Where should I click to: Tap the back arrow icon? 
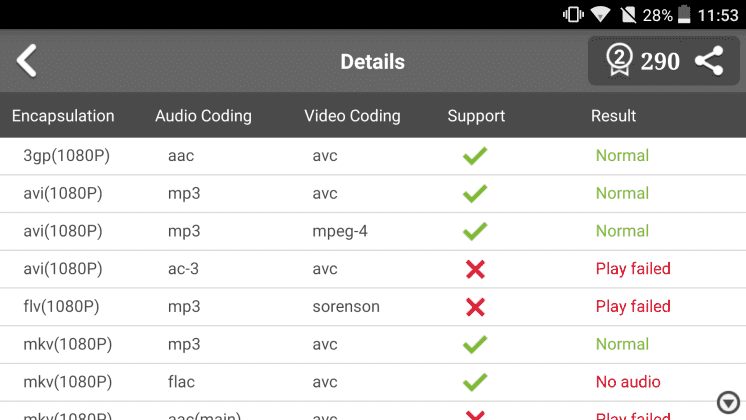point(27,61)
